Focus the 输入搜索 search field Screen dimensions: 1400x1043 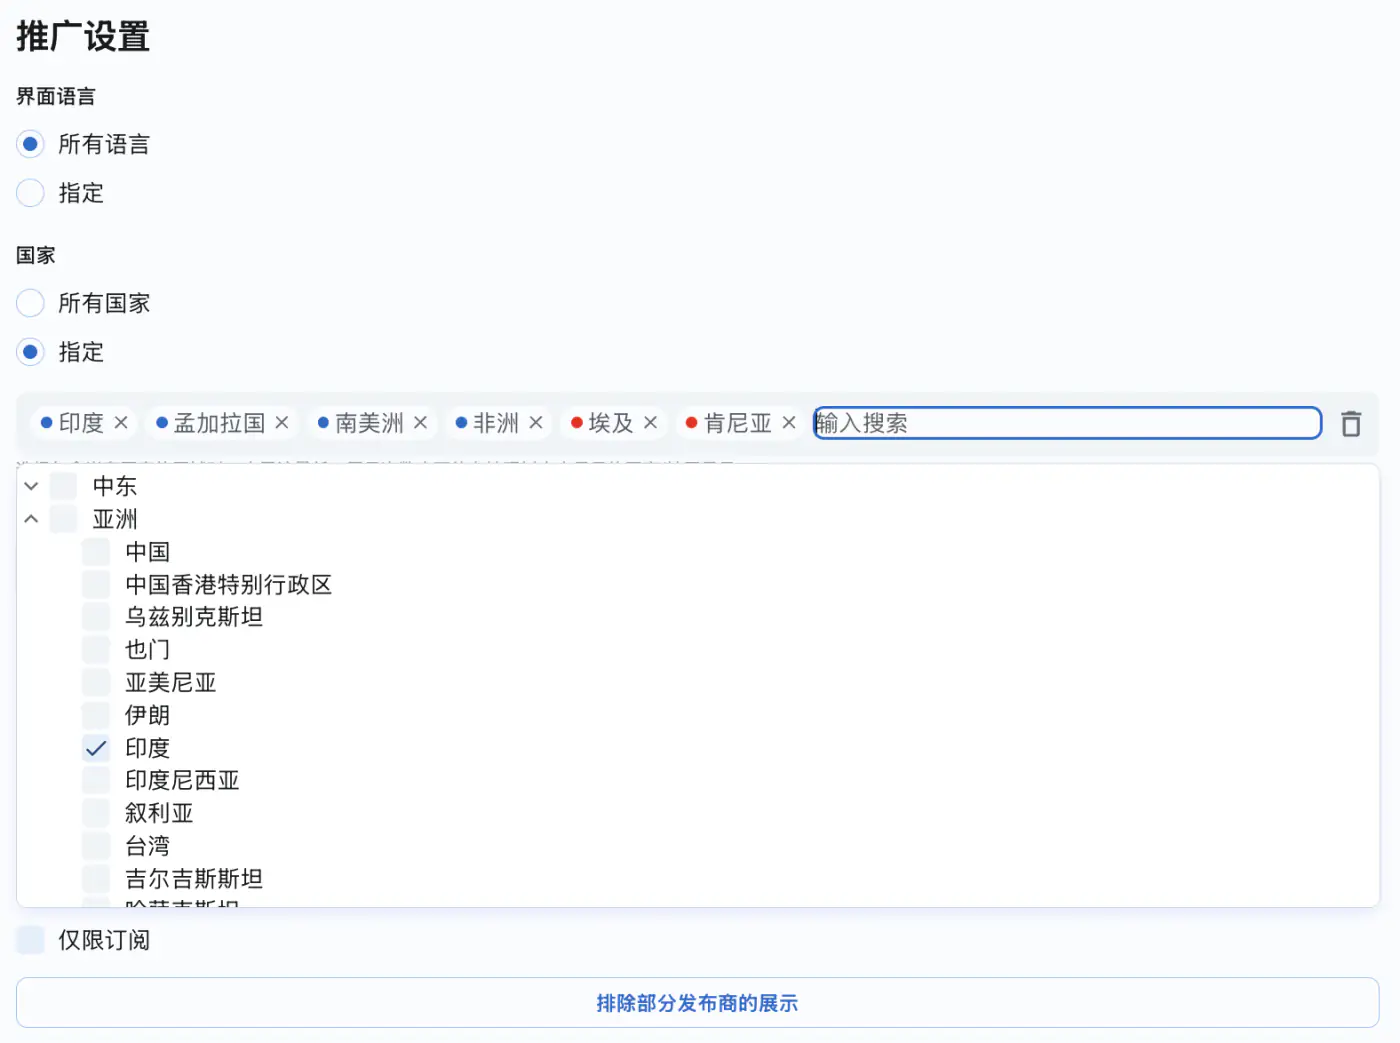pyautogui.click(x=1067, y=423)
